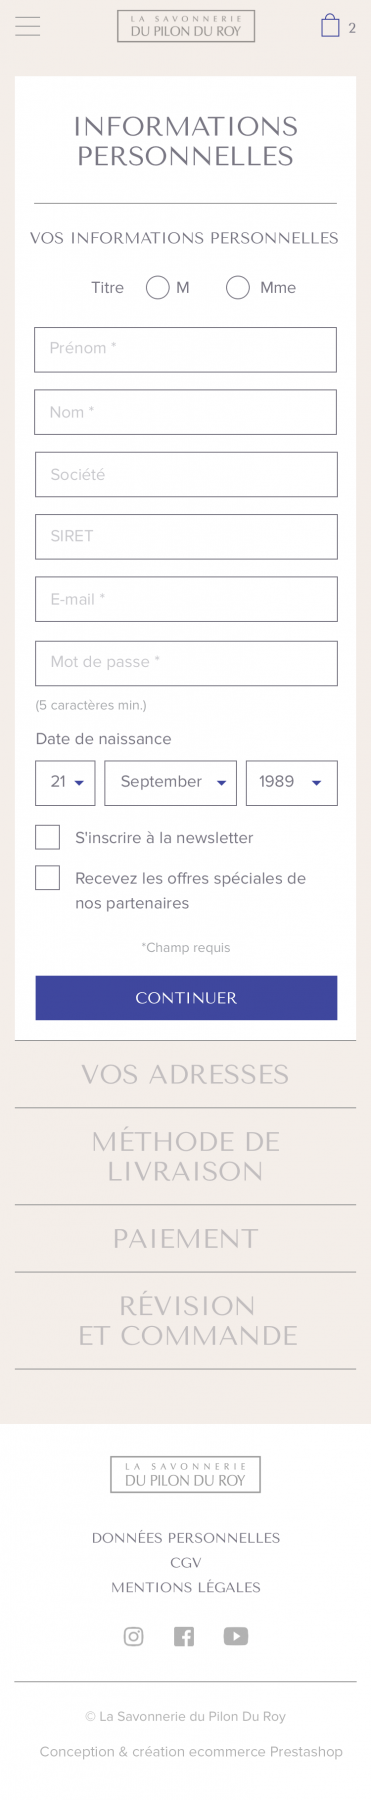Image resolution: width=371 pixels, height=1800 pixels.
Task: Focus the Prénom input field
Action: pos(186,350)
